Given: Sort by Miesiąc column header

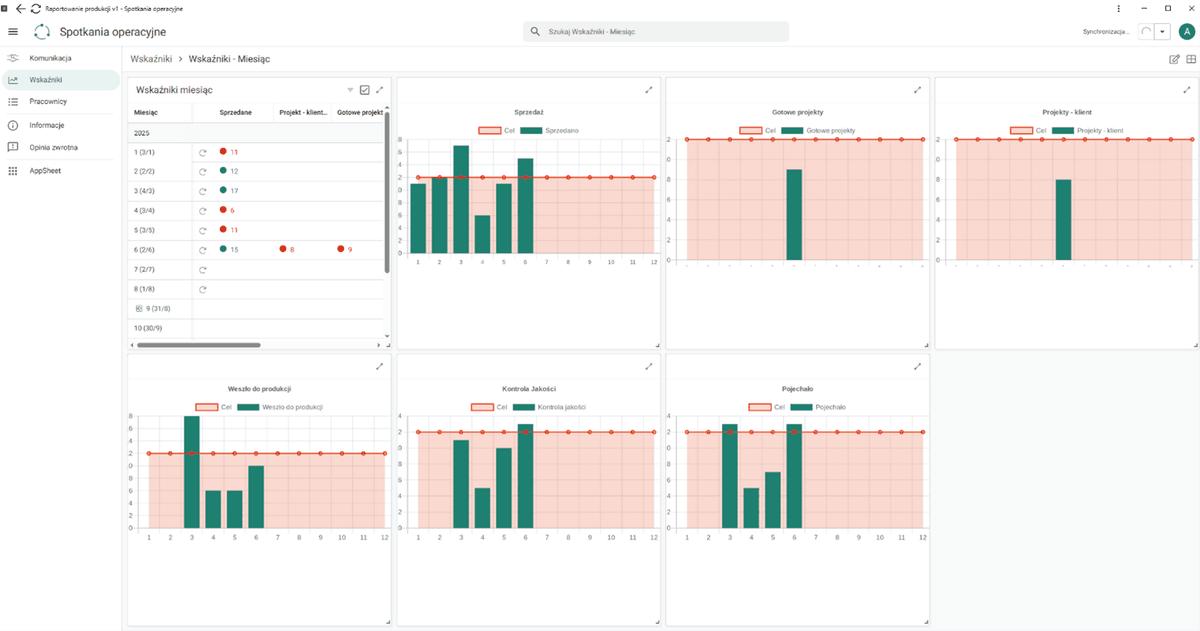Looking at the screenshot, I should [146, 113].
